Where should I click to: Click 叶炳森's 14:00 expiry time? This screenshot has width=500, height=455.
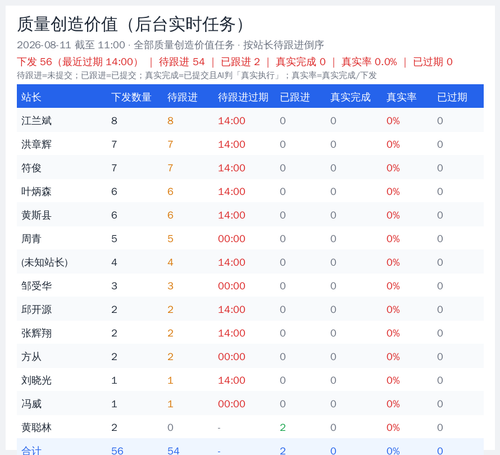click(x=231, y=192)
